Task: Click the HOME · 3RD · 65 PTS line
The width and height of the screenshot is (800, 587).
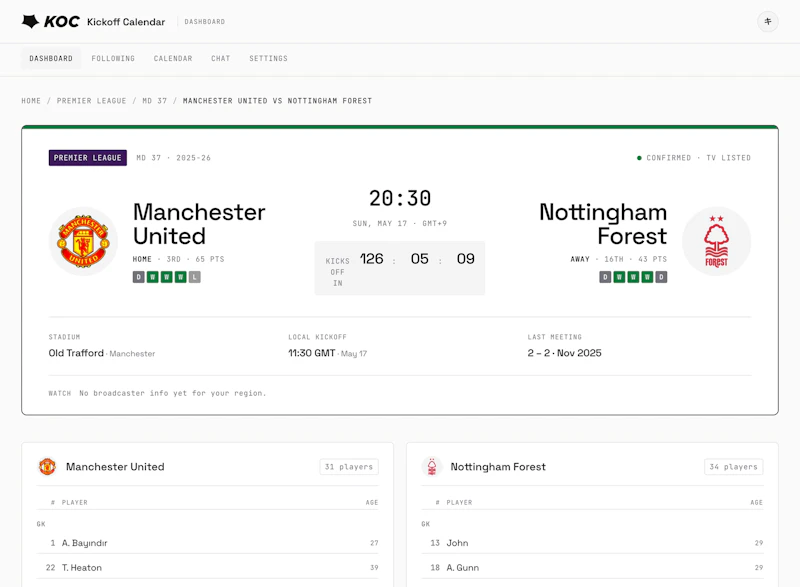Action: [x=179, y=259]
